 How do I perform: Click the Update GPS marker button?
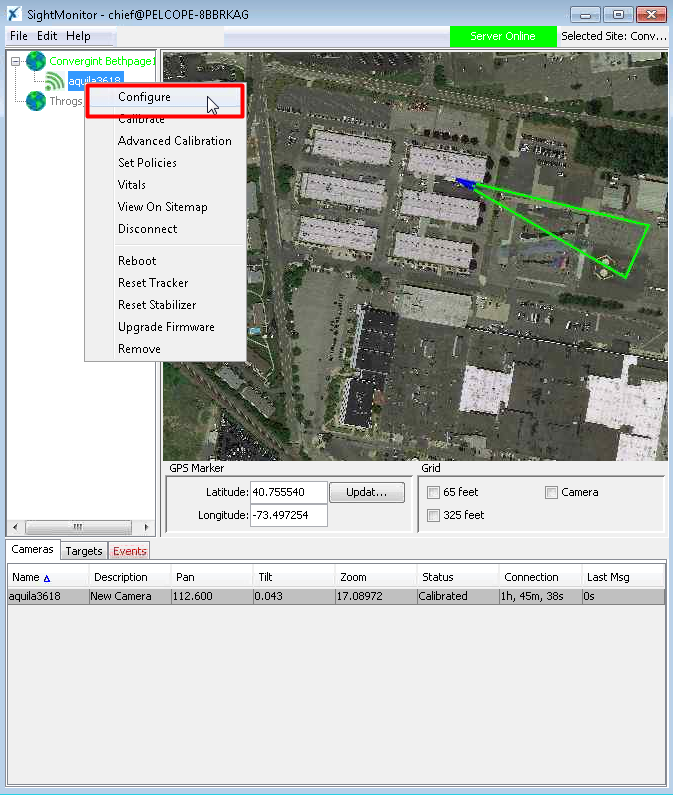(367, 492)
